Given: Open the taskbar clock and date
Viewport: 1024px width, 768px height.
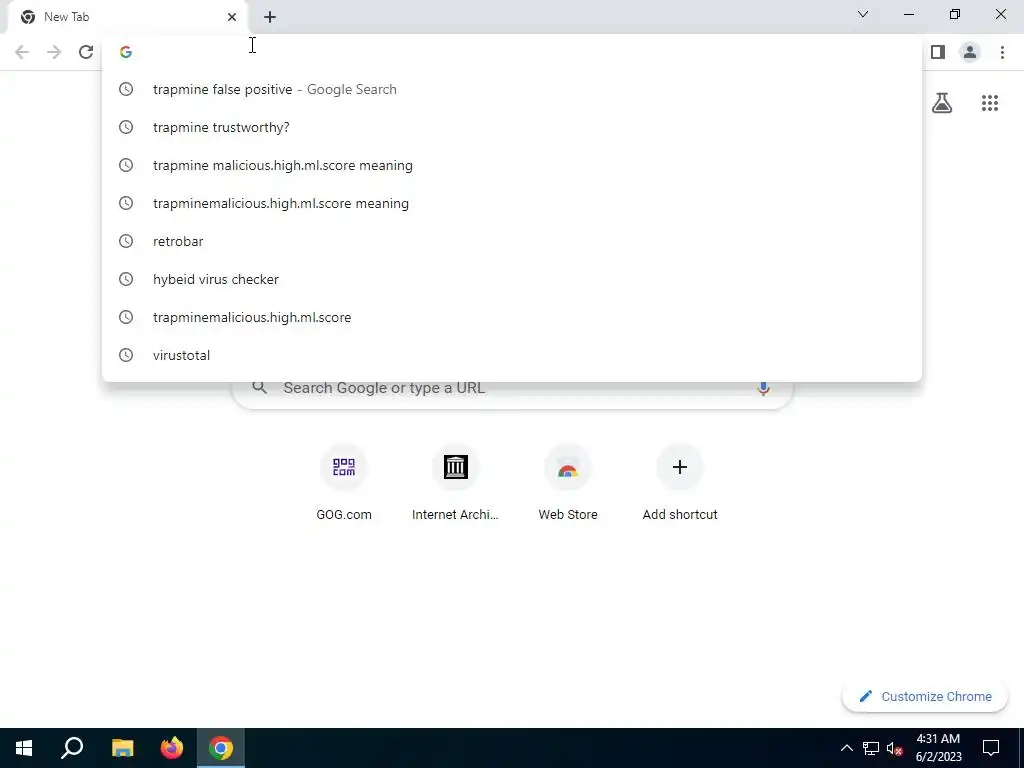Looking at the screenshot, I should coord(938,748).
